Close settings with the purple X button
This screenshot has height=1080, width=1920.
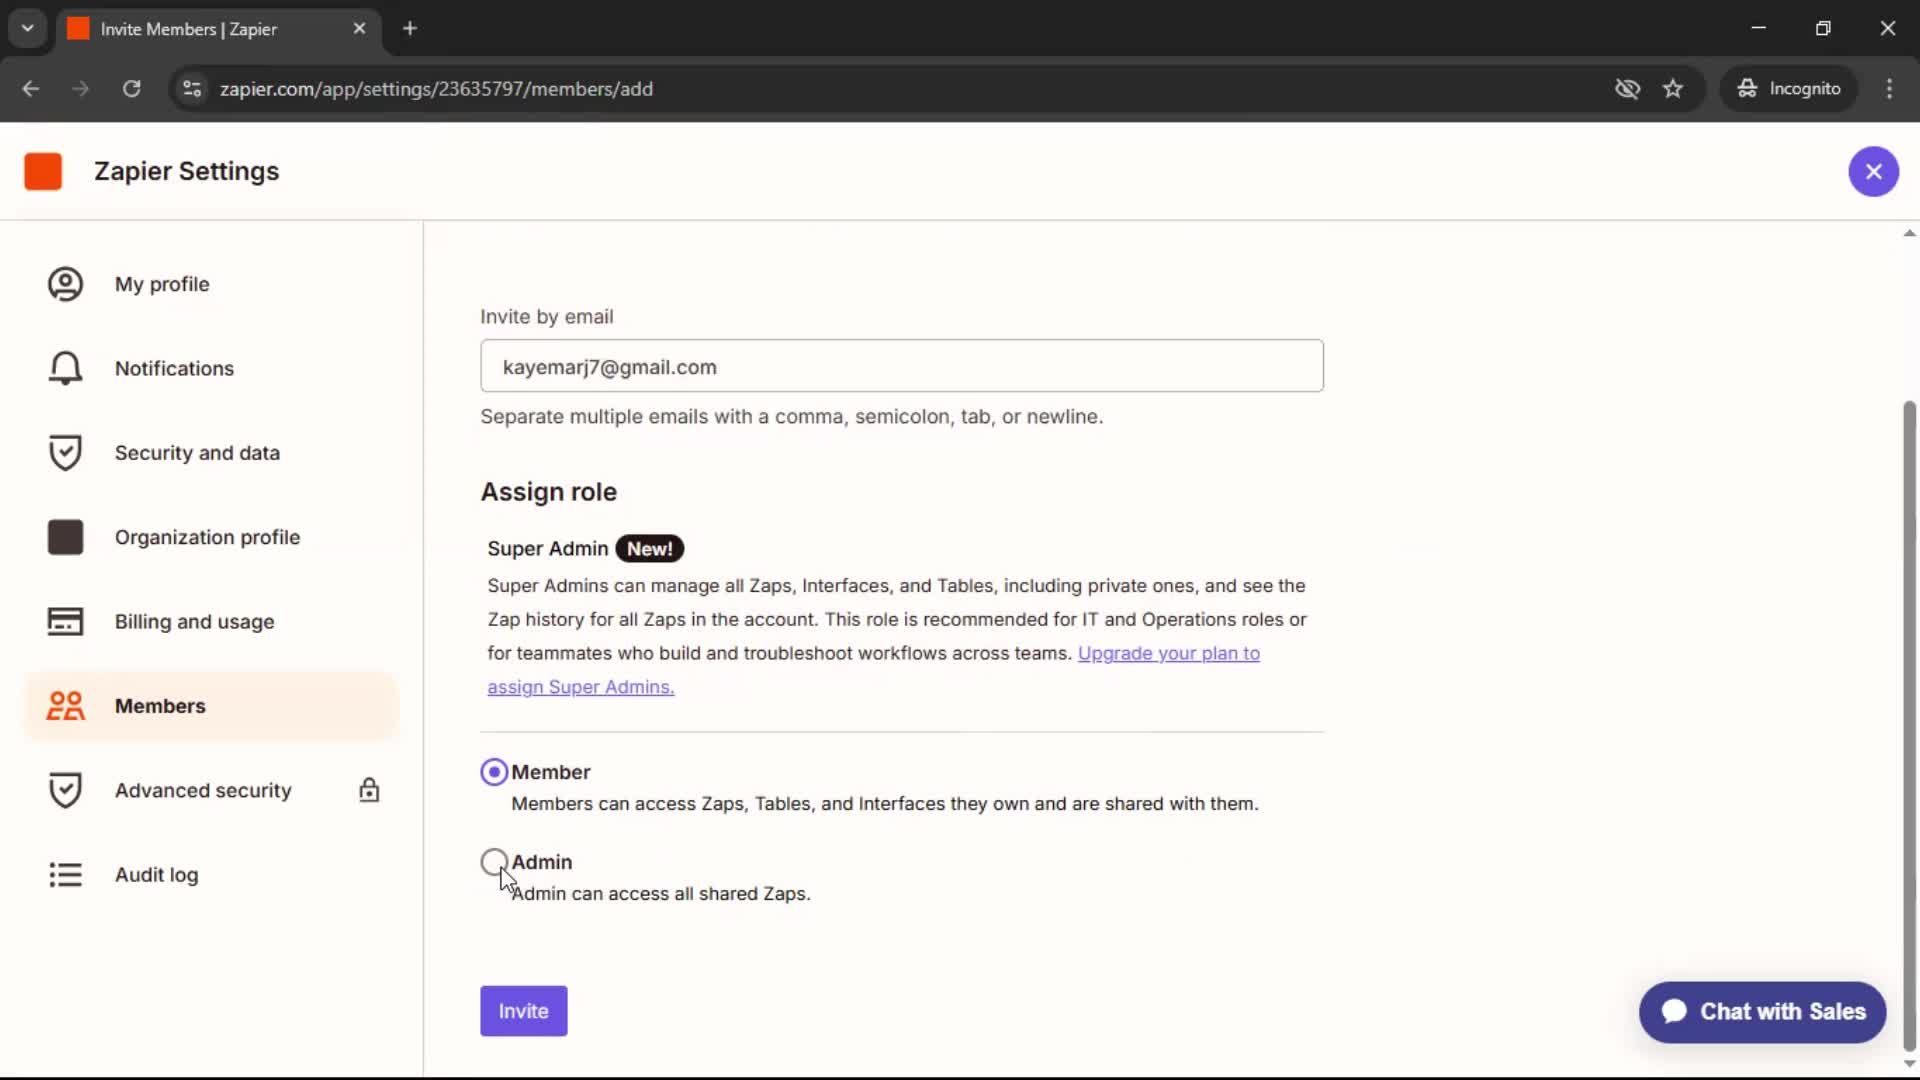1873,171
